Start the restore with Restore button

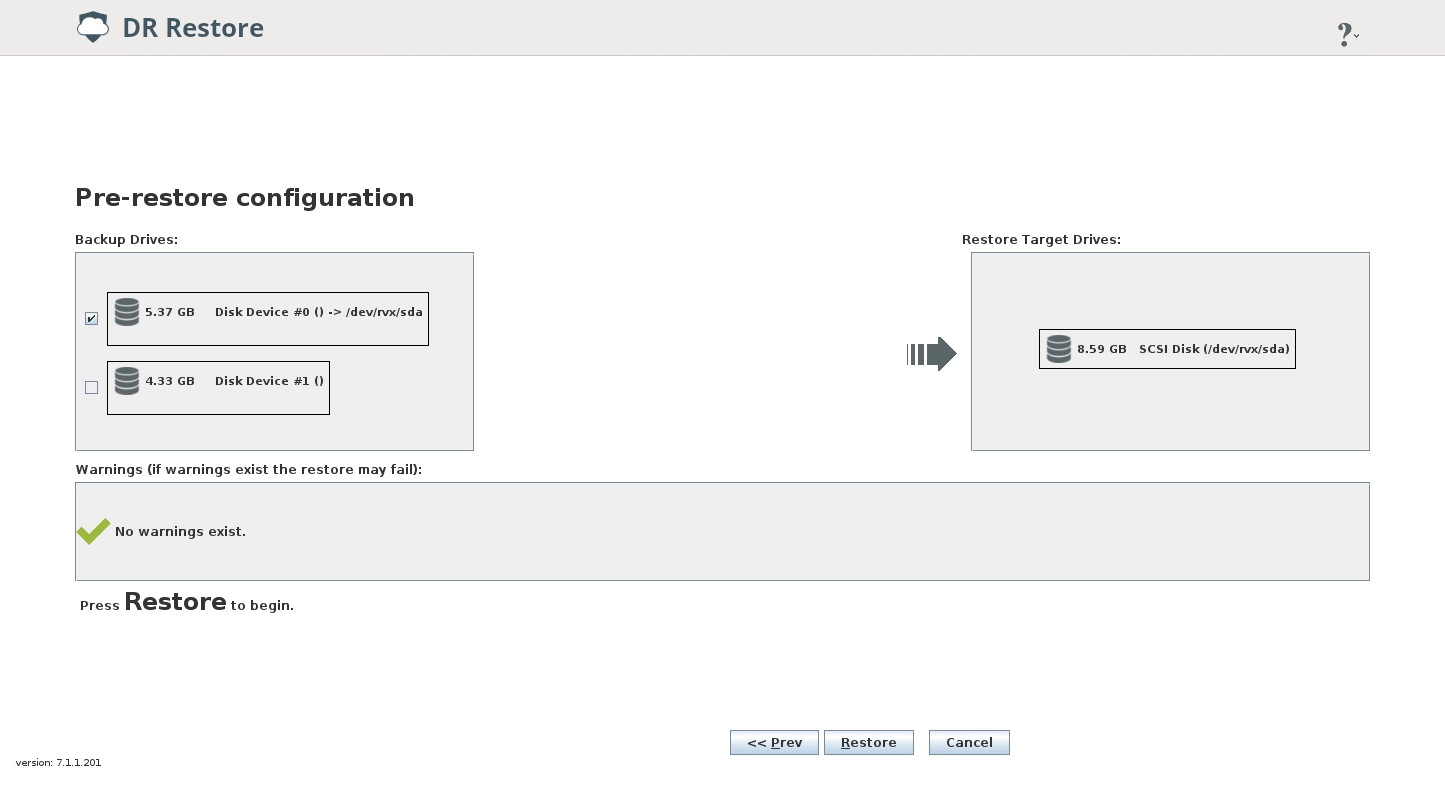(x=869, y=742)
